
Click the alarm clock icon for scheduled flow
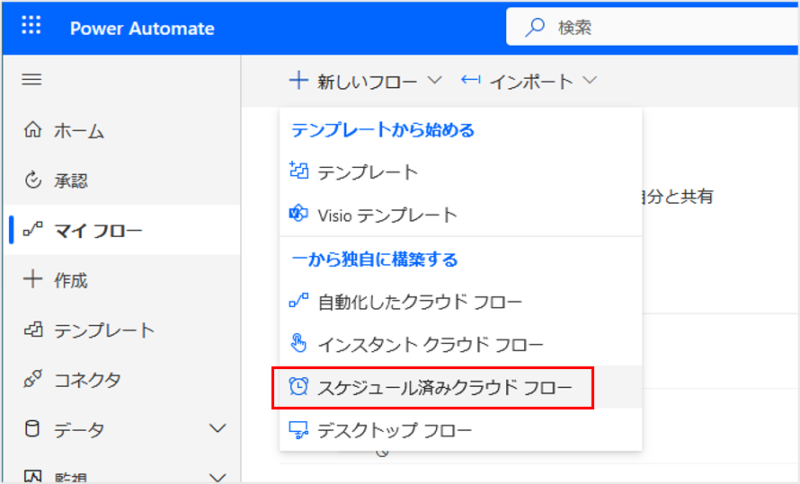(298, 387)
